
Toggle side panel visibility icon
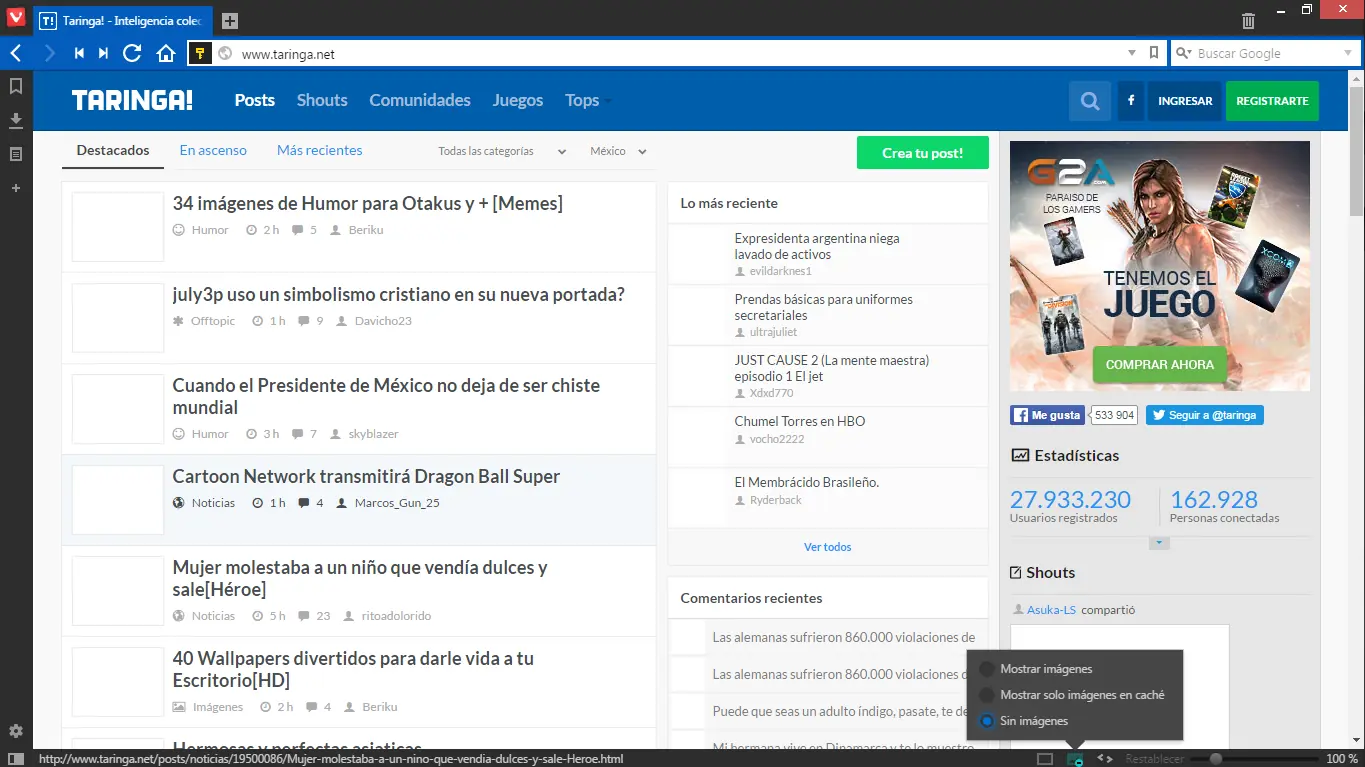[x=16, y=759]
